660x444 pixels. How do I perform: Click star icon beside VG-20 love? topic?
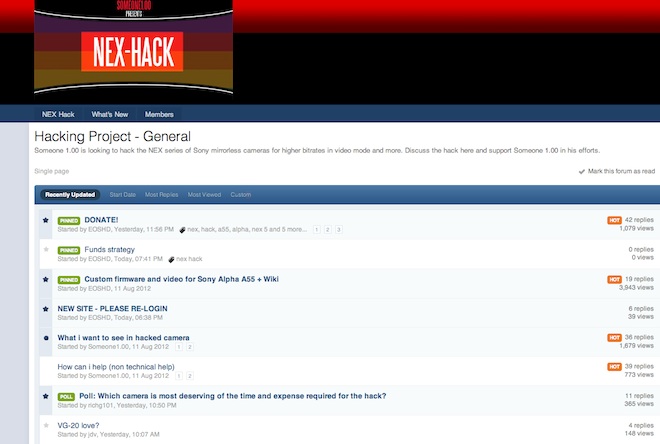click(46, 425)
